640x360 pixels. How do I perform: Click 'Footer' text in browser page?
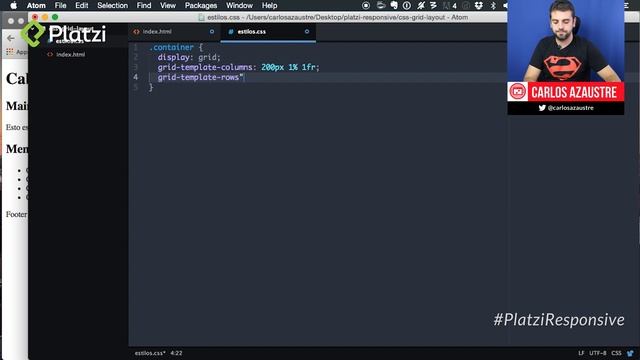pyautogui.click(x=16, y=214)
